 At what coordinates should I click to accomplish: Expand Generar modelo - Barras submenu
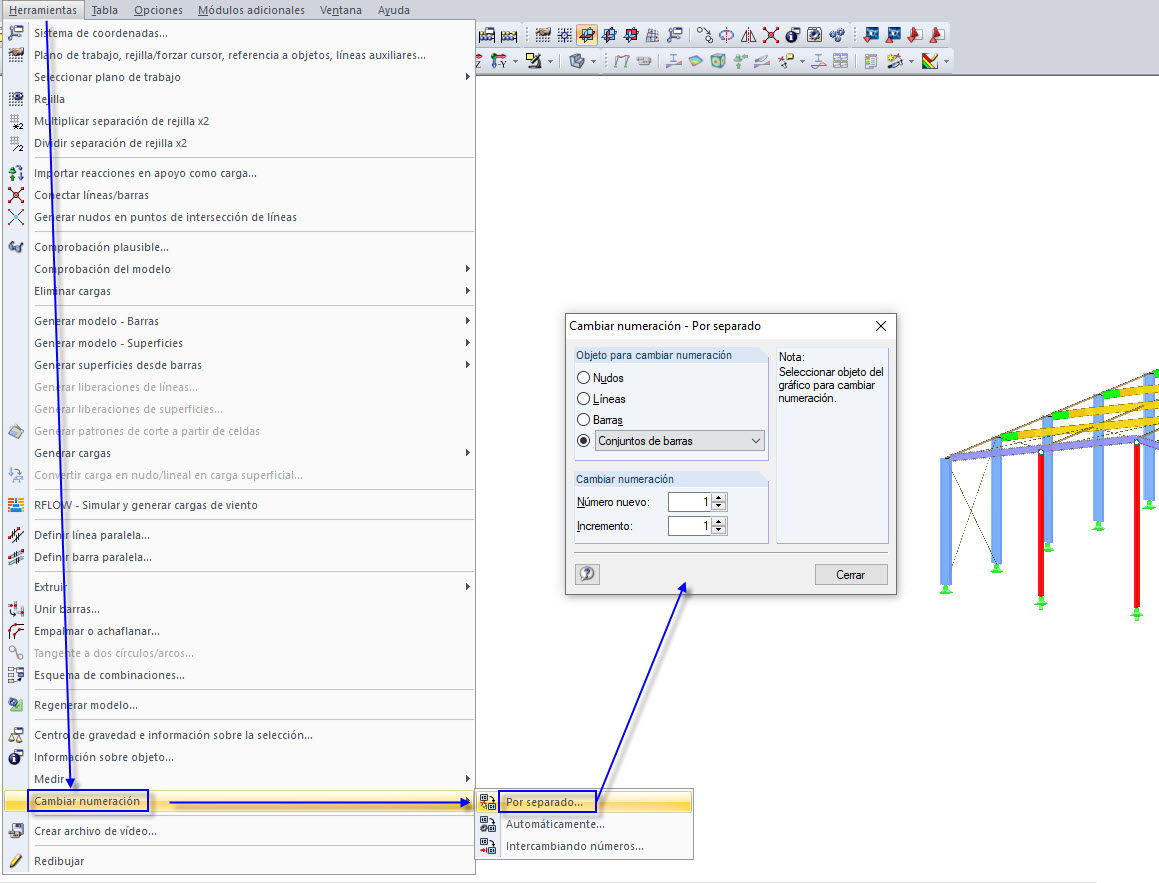(467, 321)
